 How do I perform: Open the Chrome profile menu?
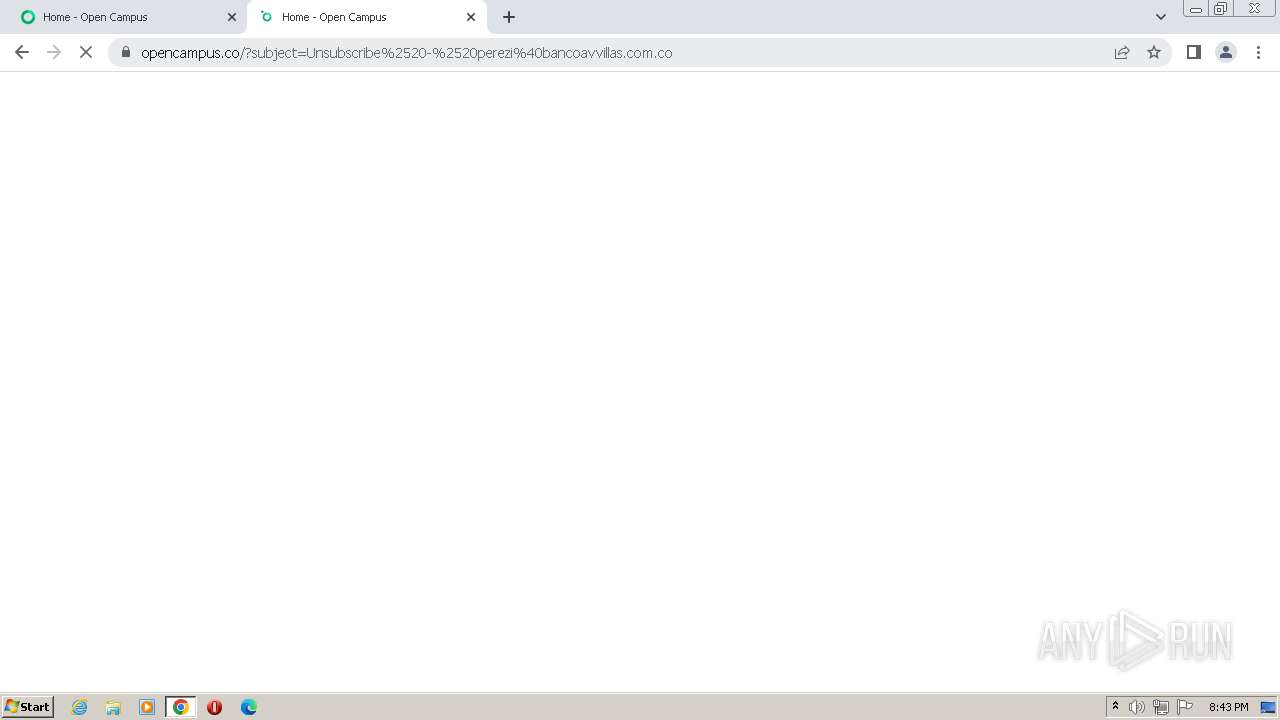[1225, 52]
